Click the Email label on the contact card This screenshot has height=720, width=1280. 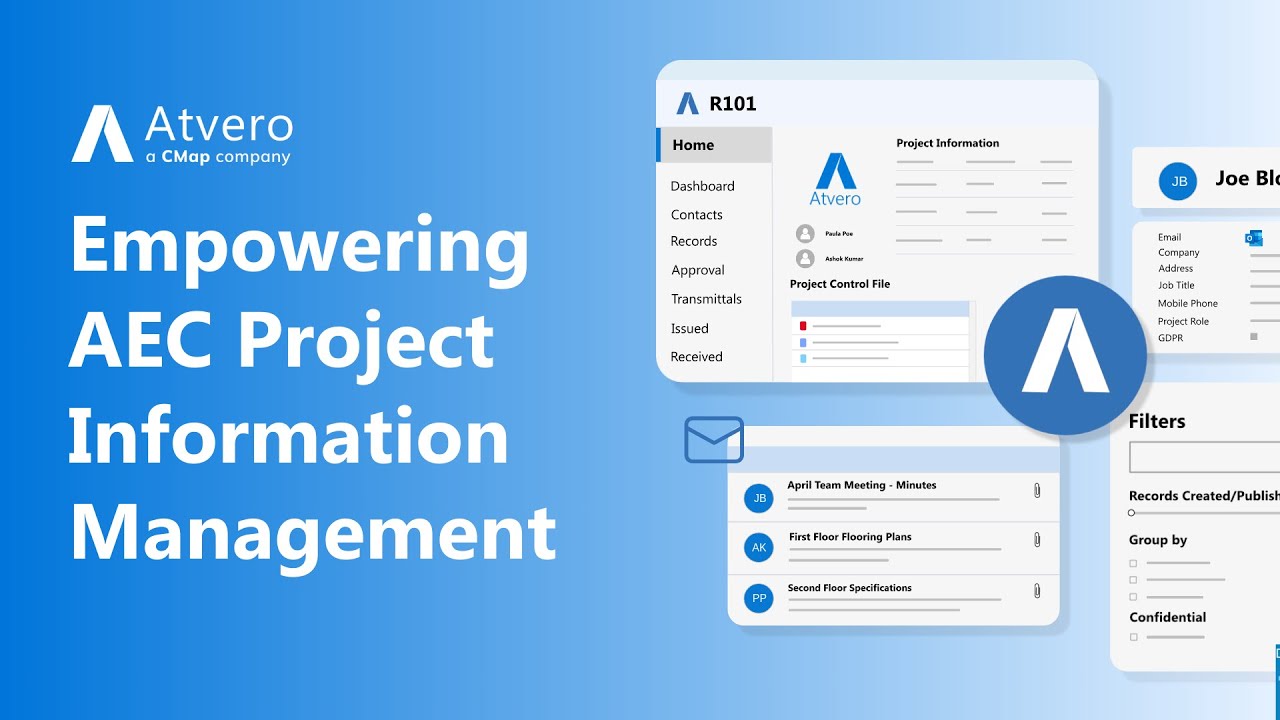coord(1169,237)
